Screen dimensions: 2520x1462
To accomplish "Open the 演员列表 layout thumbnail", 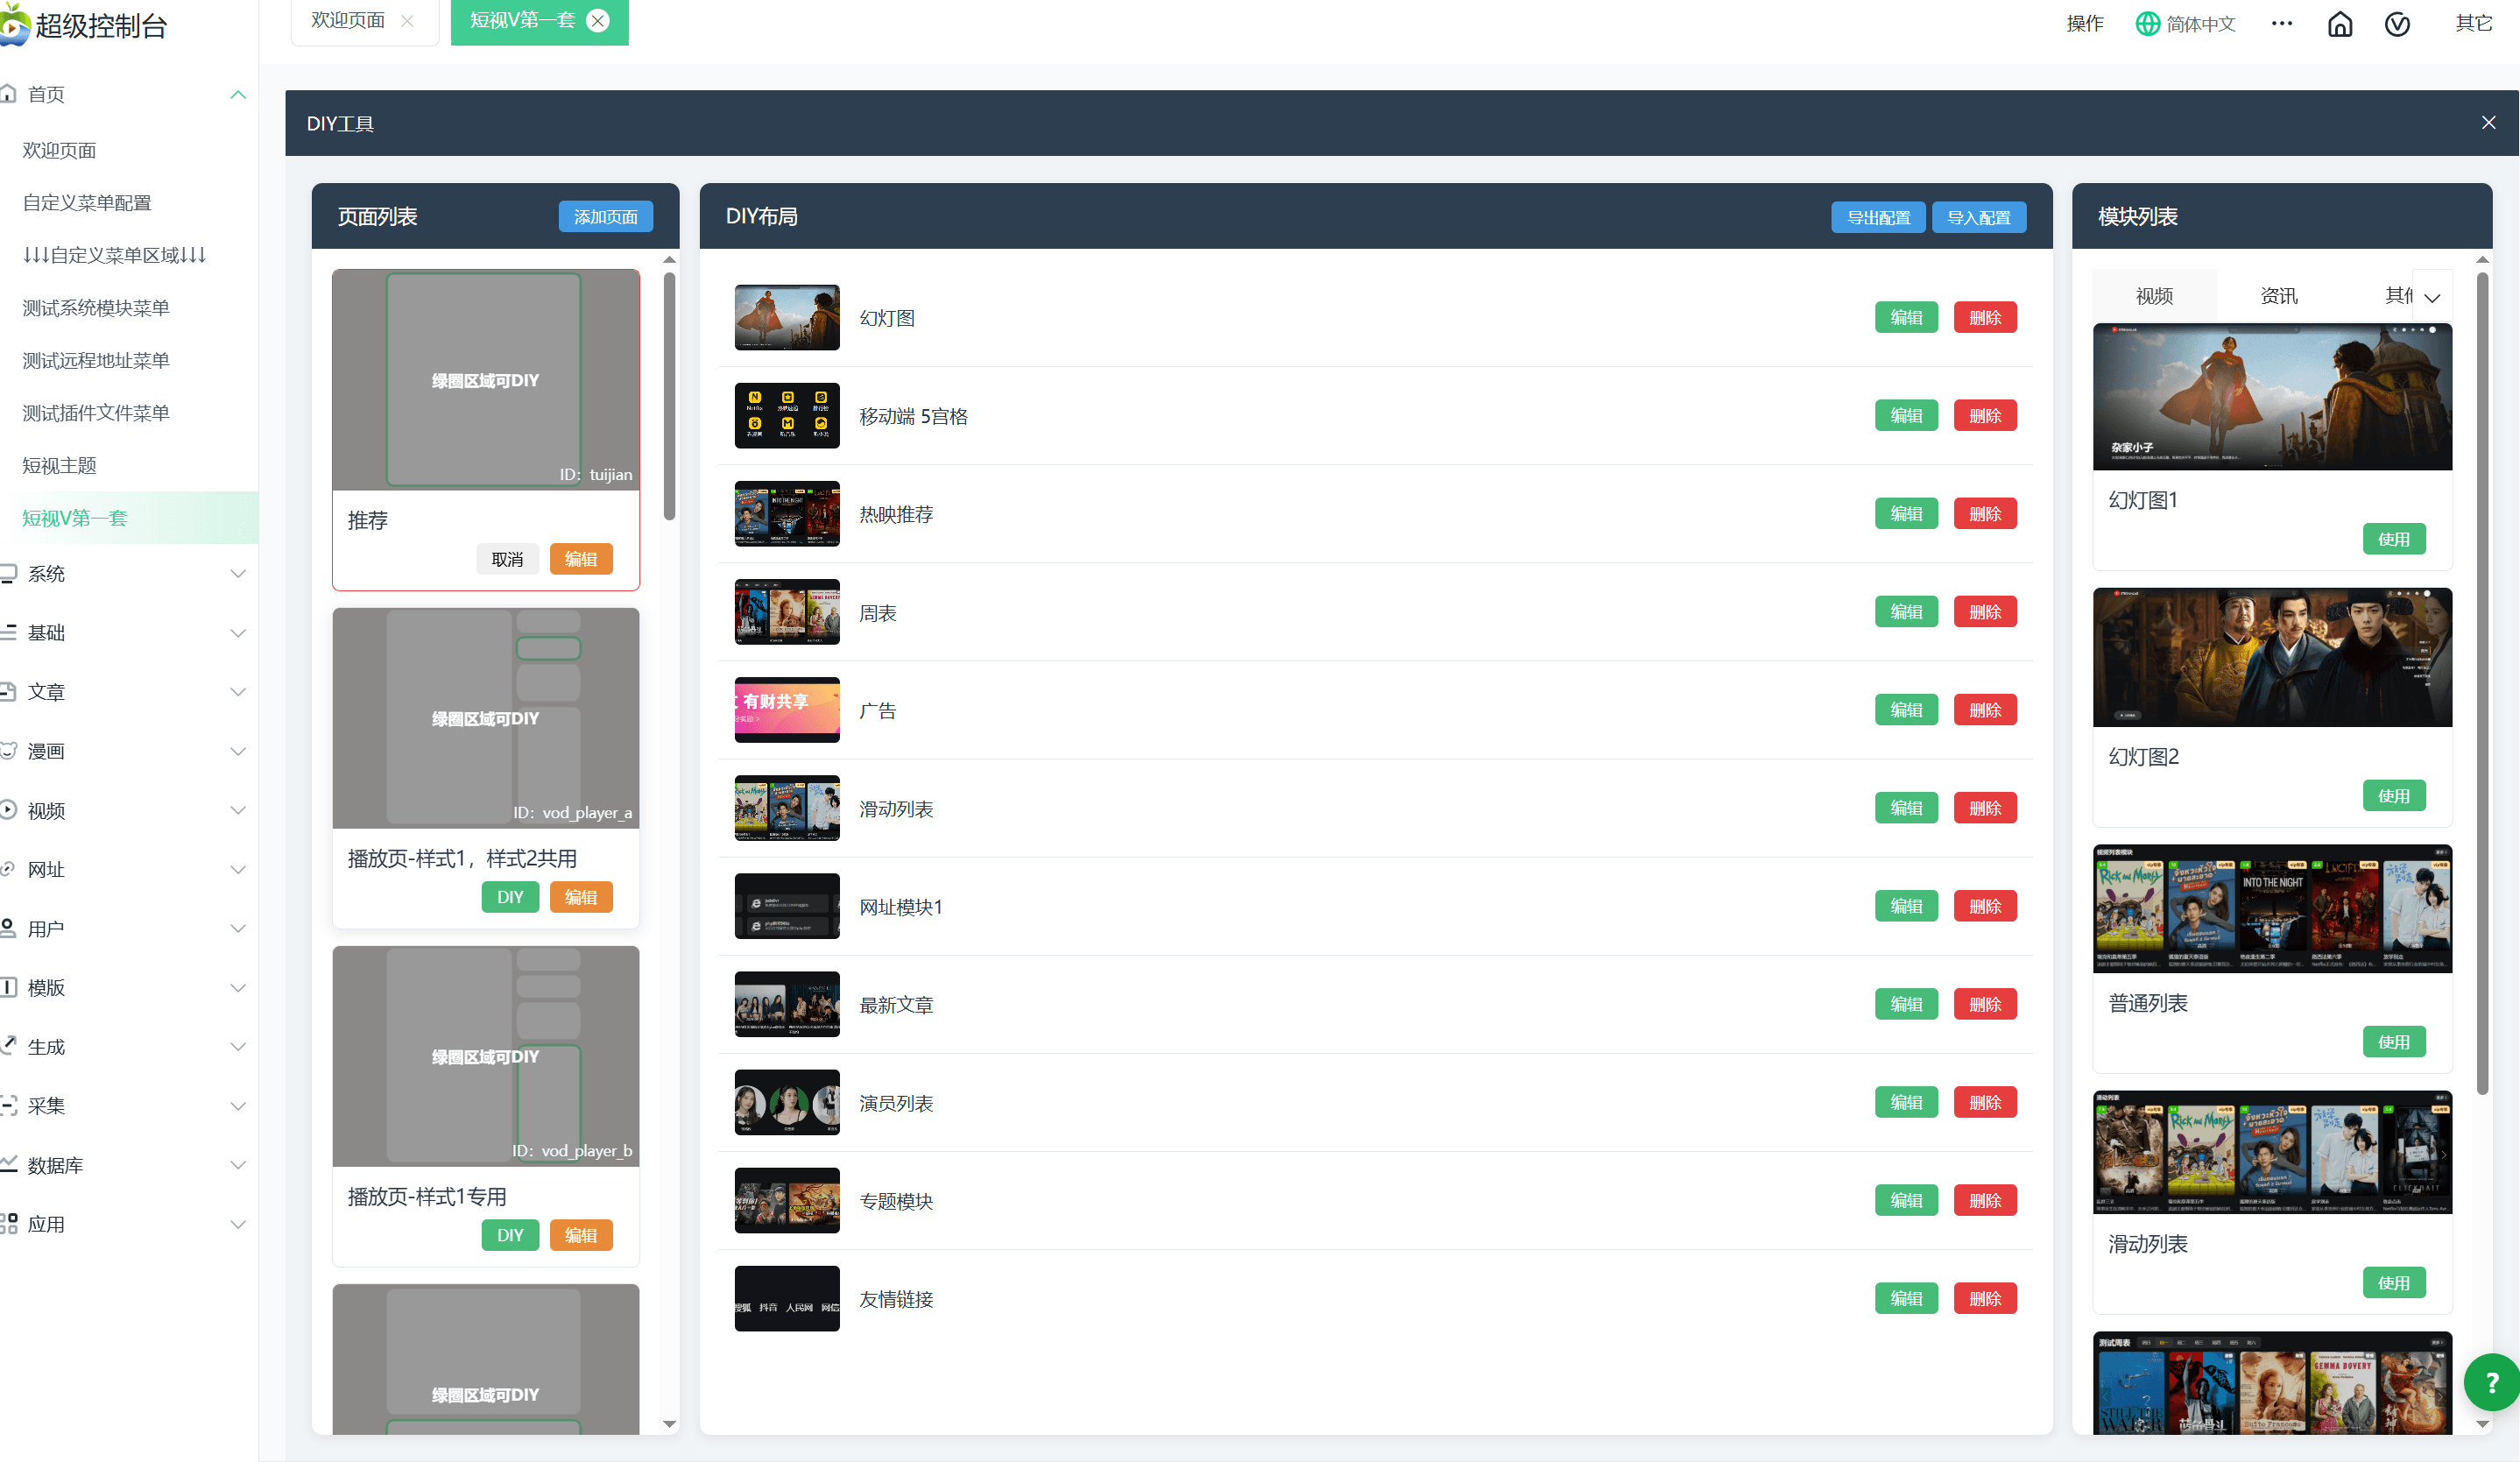I will coord(787,1102).
